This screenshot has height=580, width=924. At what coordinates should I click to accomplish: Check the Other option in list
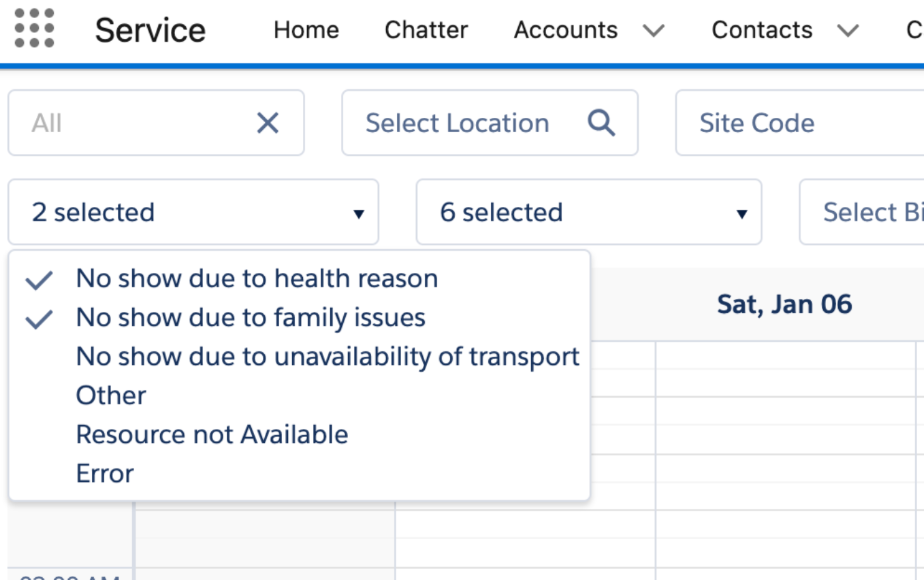pos(111,396)
